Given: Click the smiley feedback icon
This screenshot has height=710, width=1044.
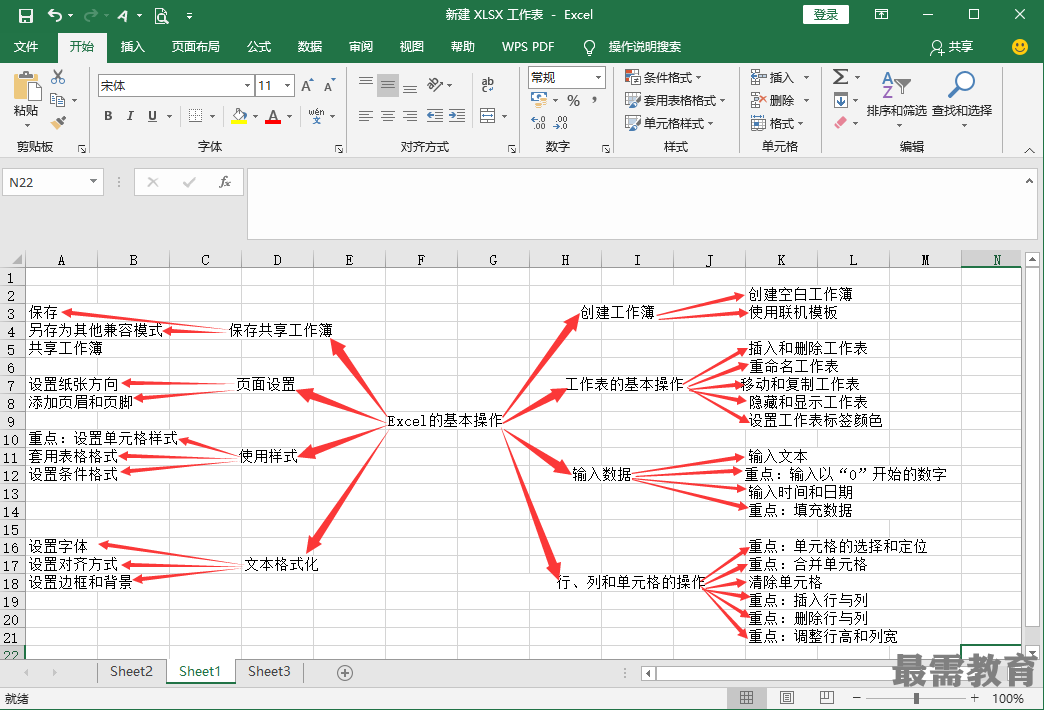Looking at the screenshot, I should (x=1019, y=47).
